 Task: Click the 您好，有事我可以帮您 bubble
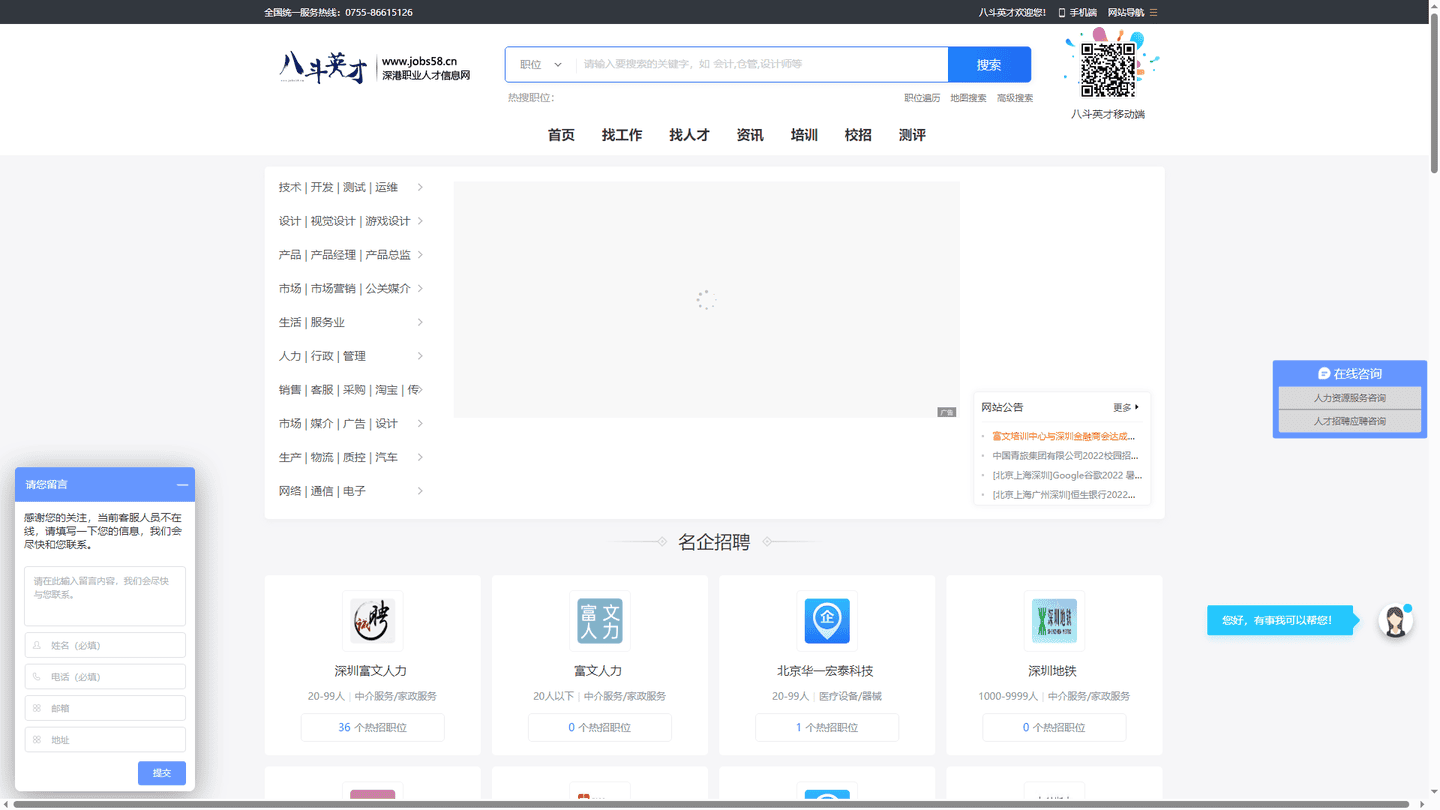[x=1281, y=620]
